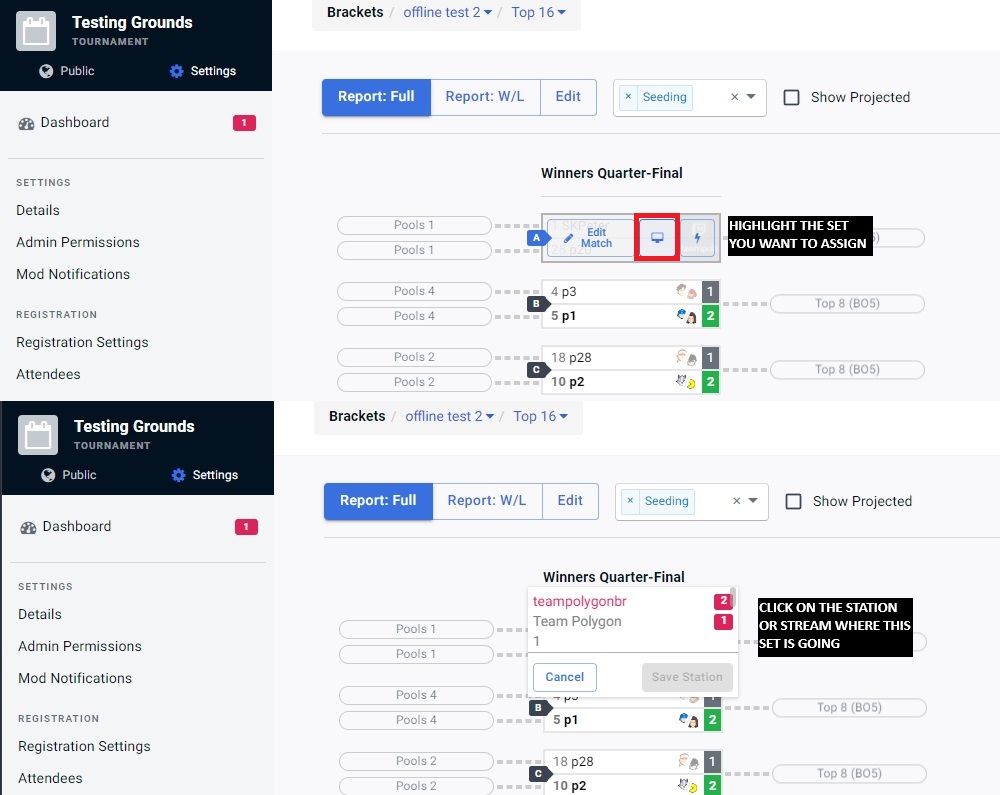Click first Pools 4 pill in upper bracket
Image resolution: width=1000 pixels, height=795 pixels.
point(415,291)
